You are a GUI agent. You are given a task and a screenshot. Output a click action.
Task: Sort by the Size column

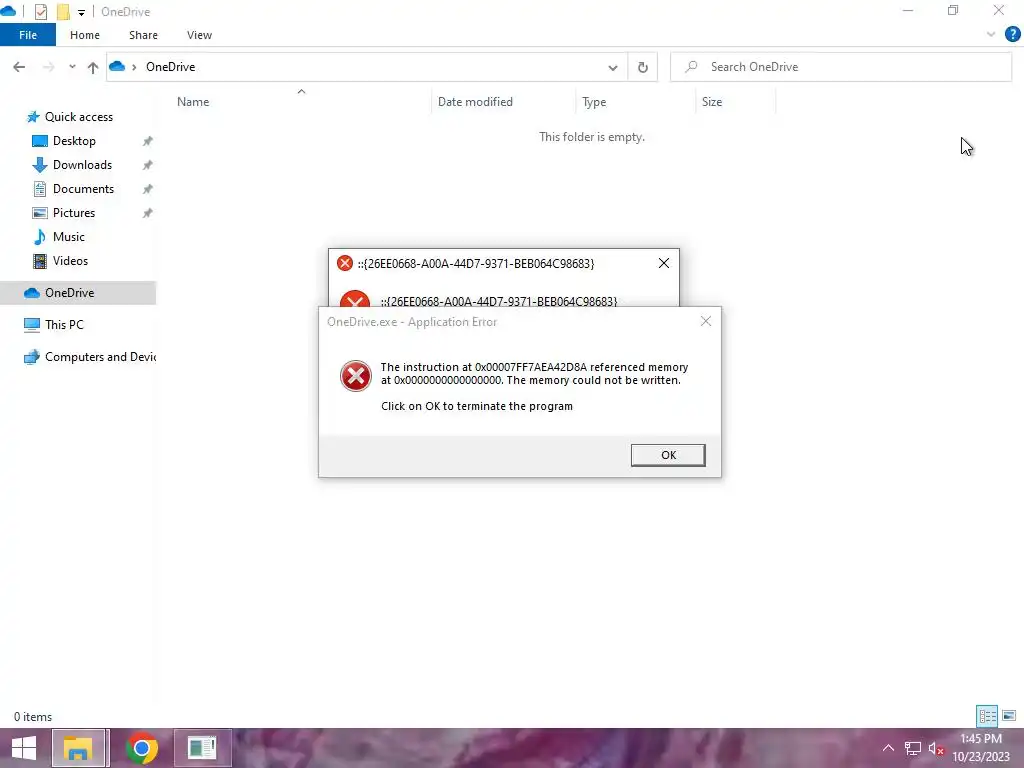711,102
